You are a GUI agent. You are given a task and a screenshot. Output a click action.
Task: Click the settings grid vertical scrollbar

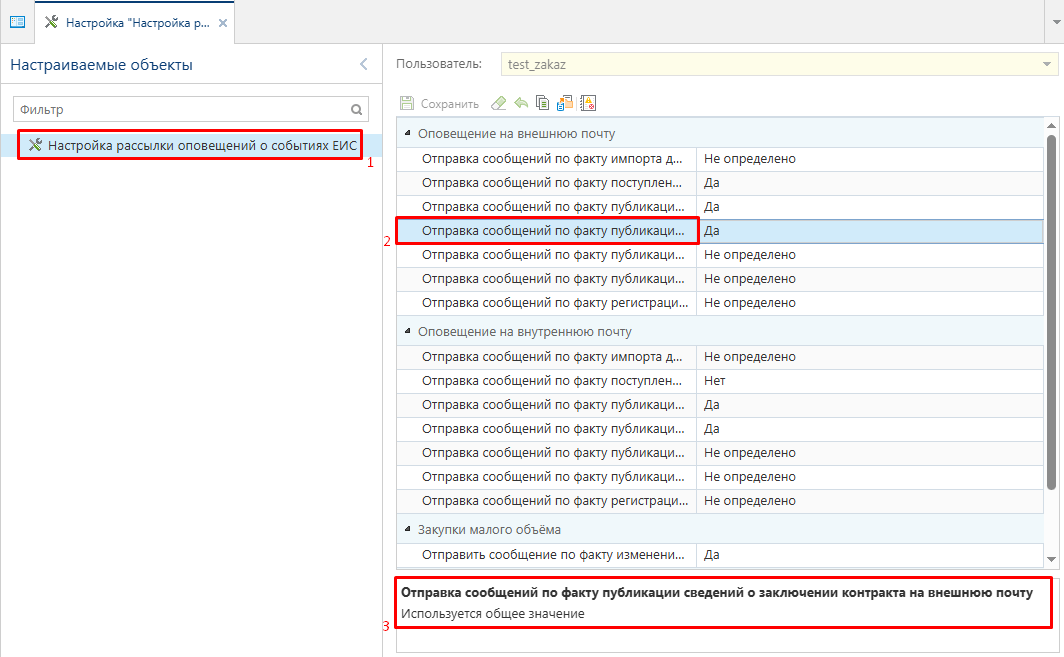[1050, 312]
